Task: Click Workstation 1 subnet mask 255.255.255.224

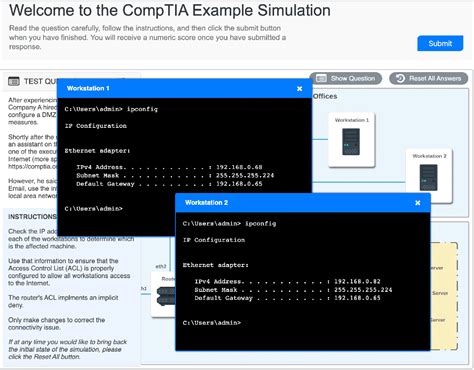Action: click(x=245, y=176)
